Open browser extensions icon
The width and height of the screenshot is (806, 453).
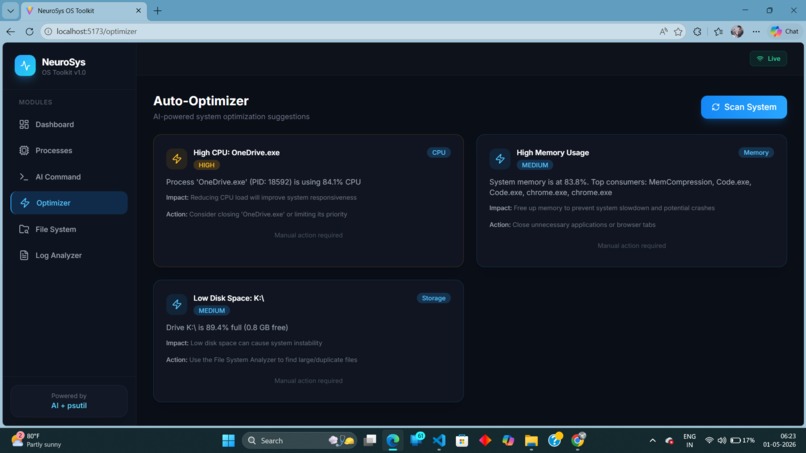[x=697, y=31]
